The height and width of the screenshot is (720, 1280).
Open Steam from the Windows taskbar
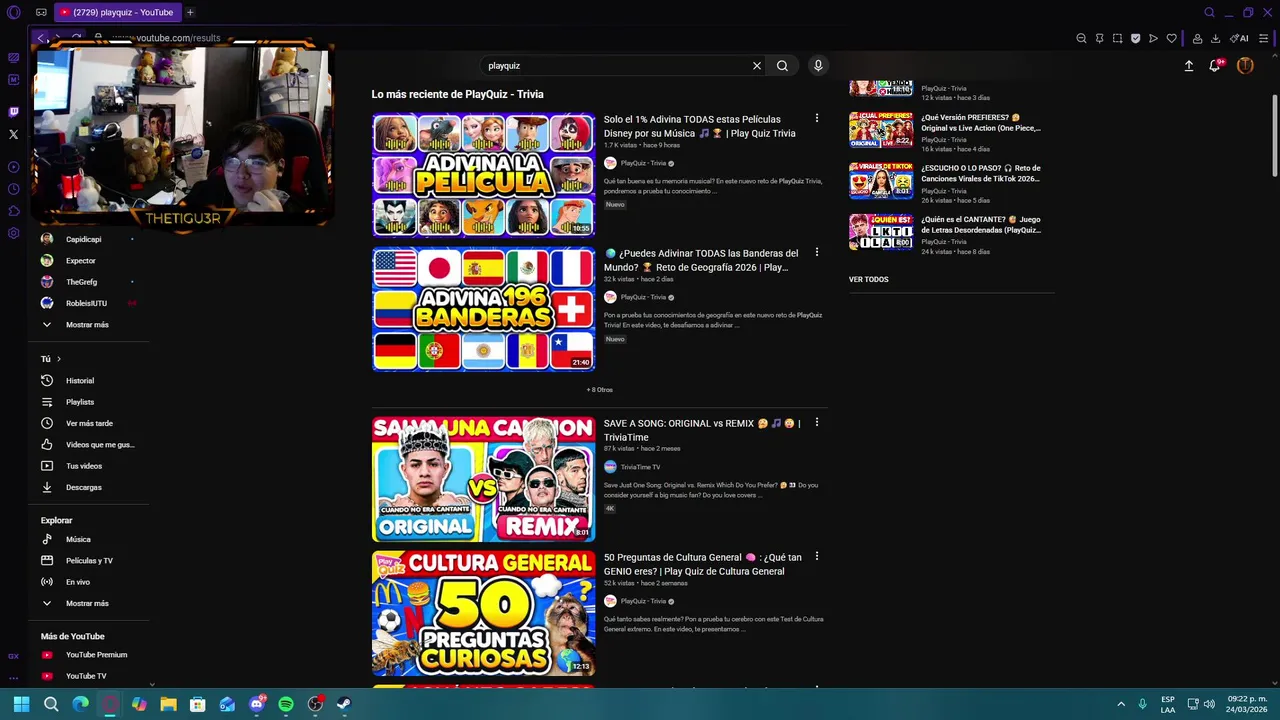coord(344,704)
